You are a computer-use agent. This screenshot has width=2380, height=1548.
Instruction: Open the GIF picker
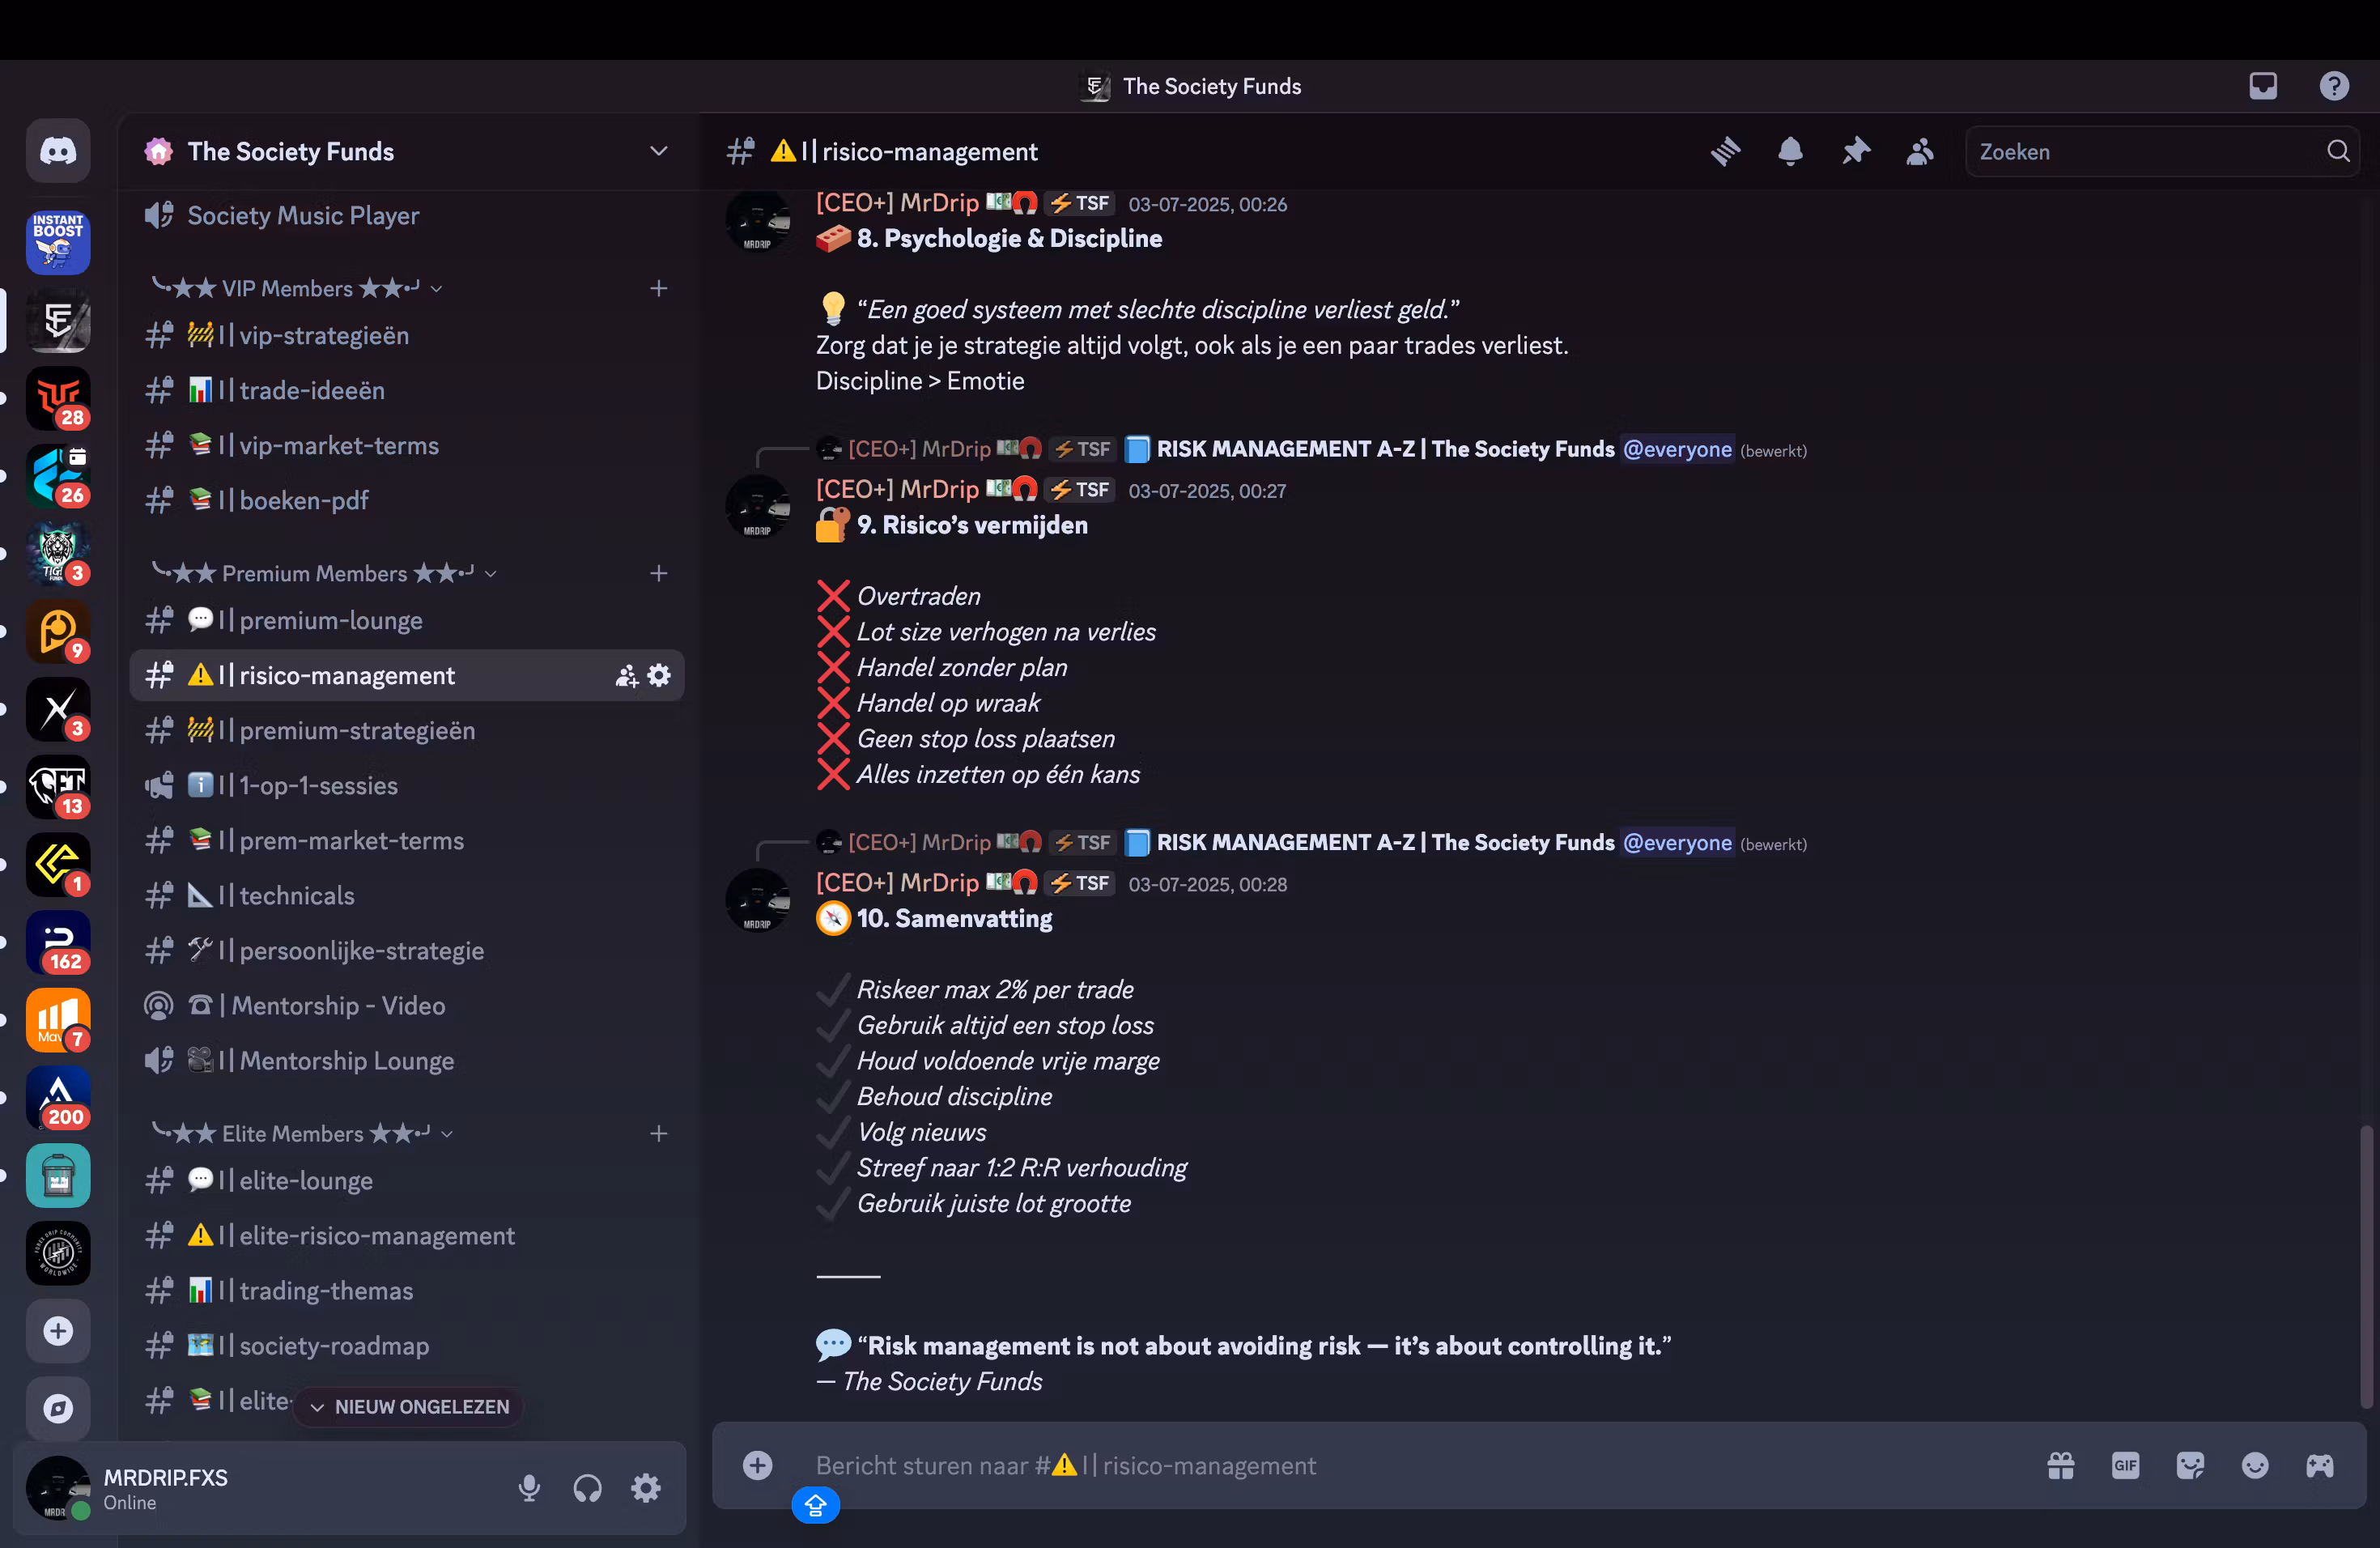(x=2125, y=1465)
